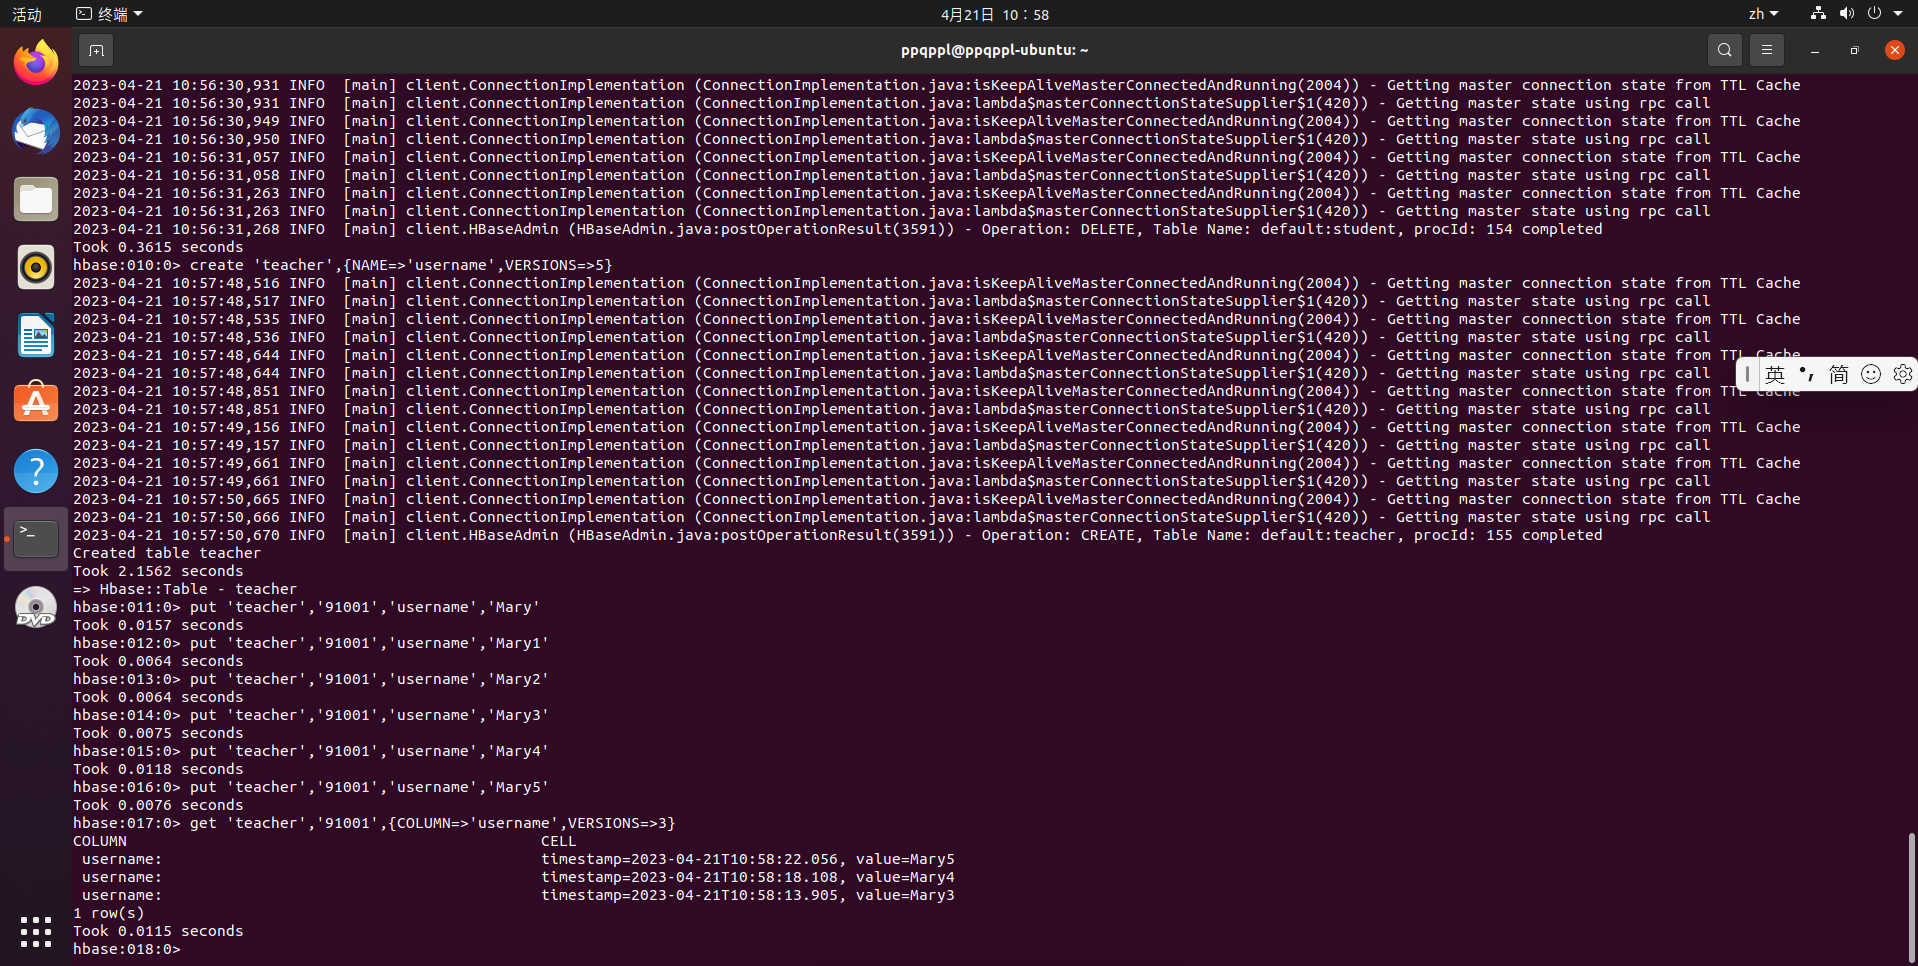Click the power icon in top bar
Viewport: 1918px width, 966px height.
1874,14
